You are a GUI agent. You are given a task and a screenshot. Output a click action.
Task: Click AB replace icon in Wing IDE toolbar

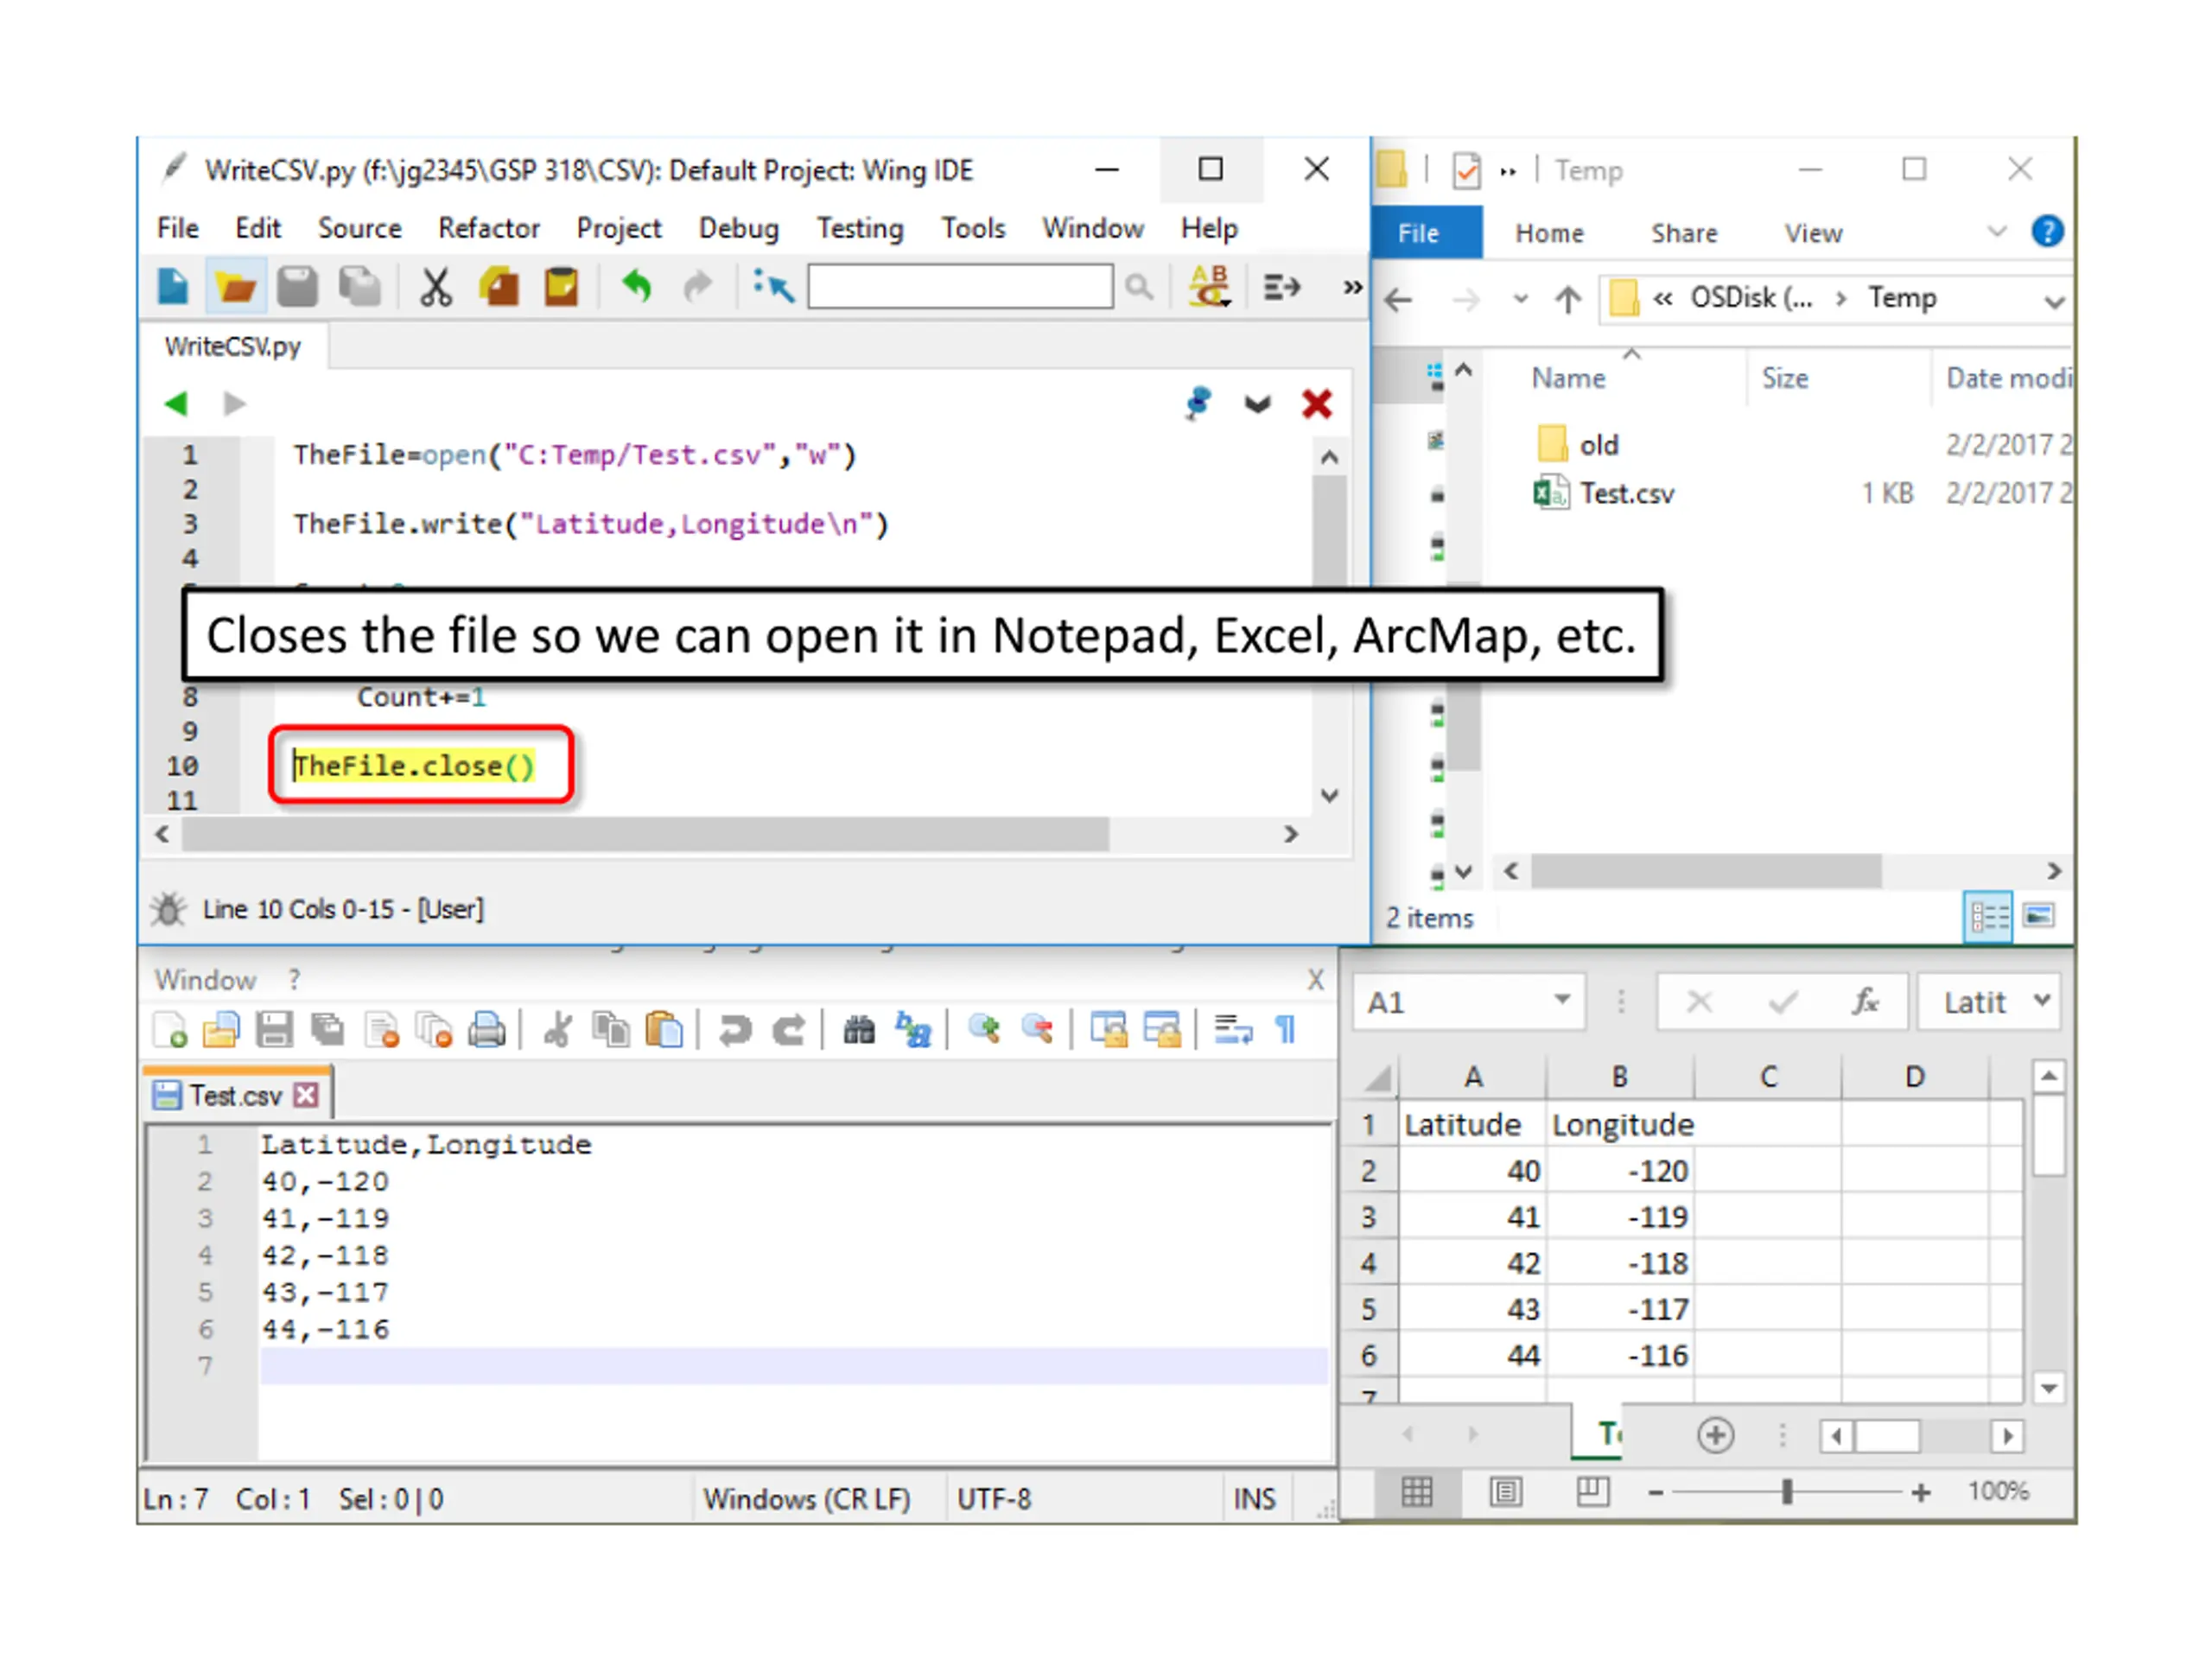coord(1209,287)
